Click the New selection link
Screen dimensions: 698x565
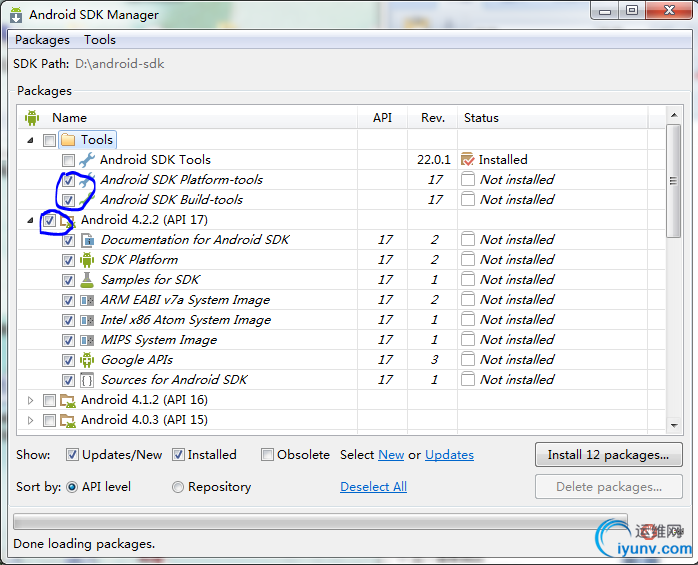tap(391, 455)
